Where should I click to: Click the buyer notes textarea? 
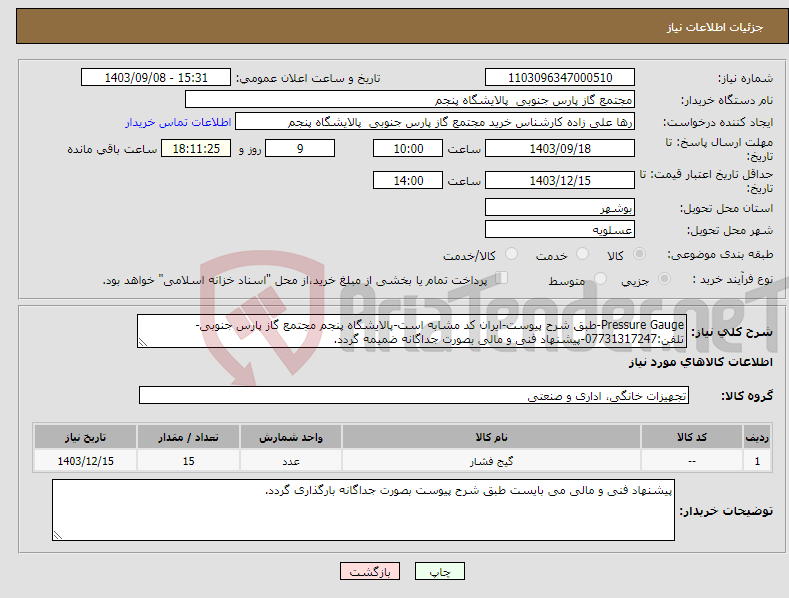(x=363, y=510)
